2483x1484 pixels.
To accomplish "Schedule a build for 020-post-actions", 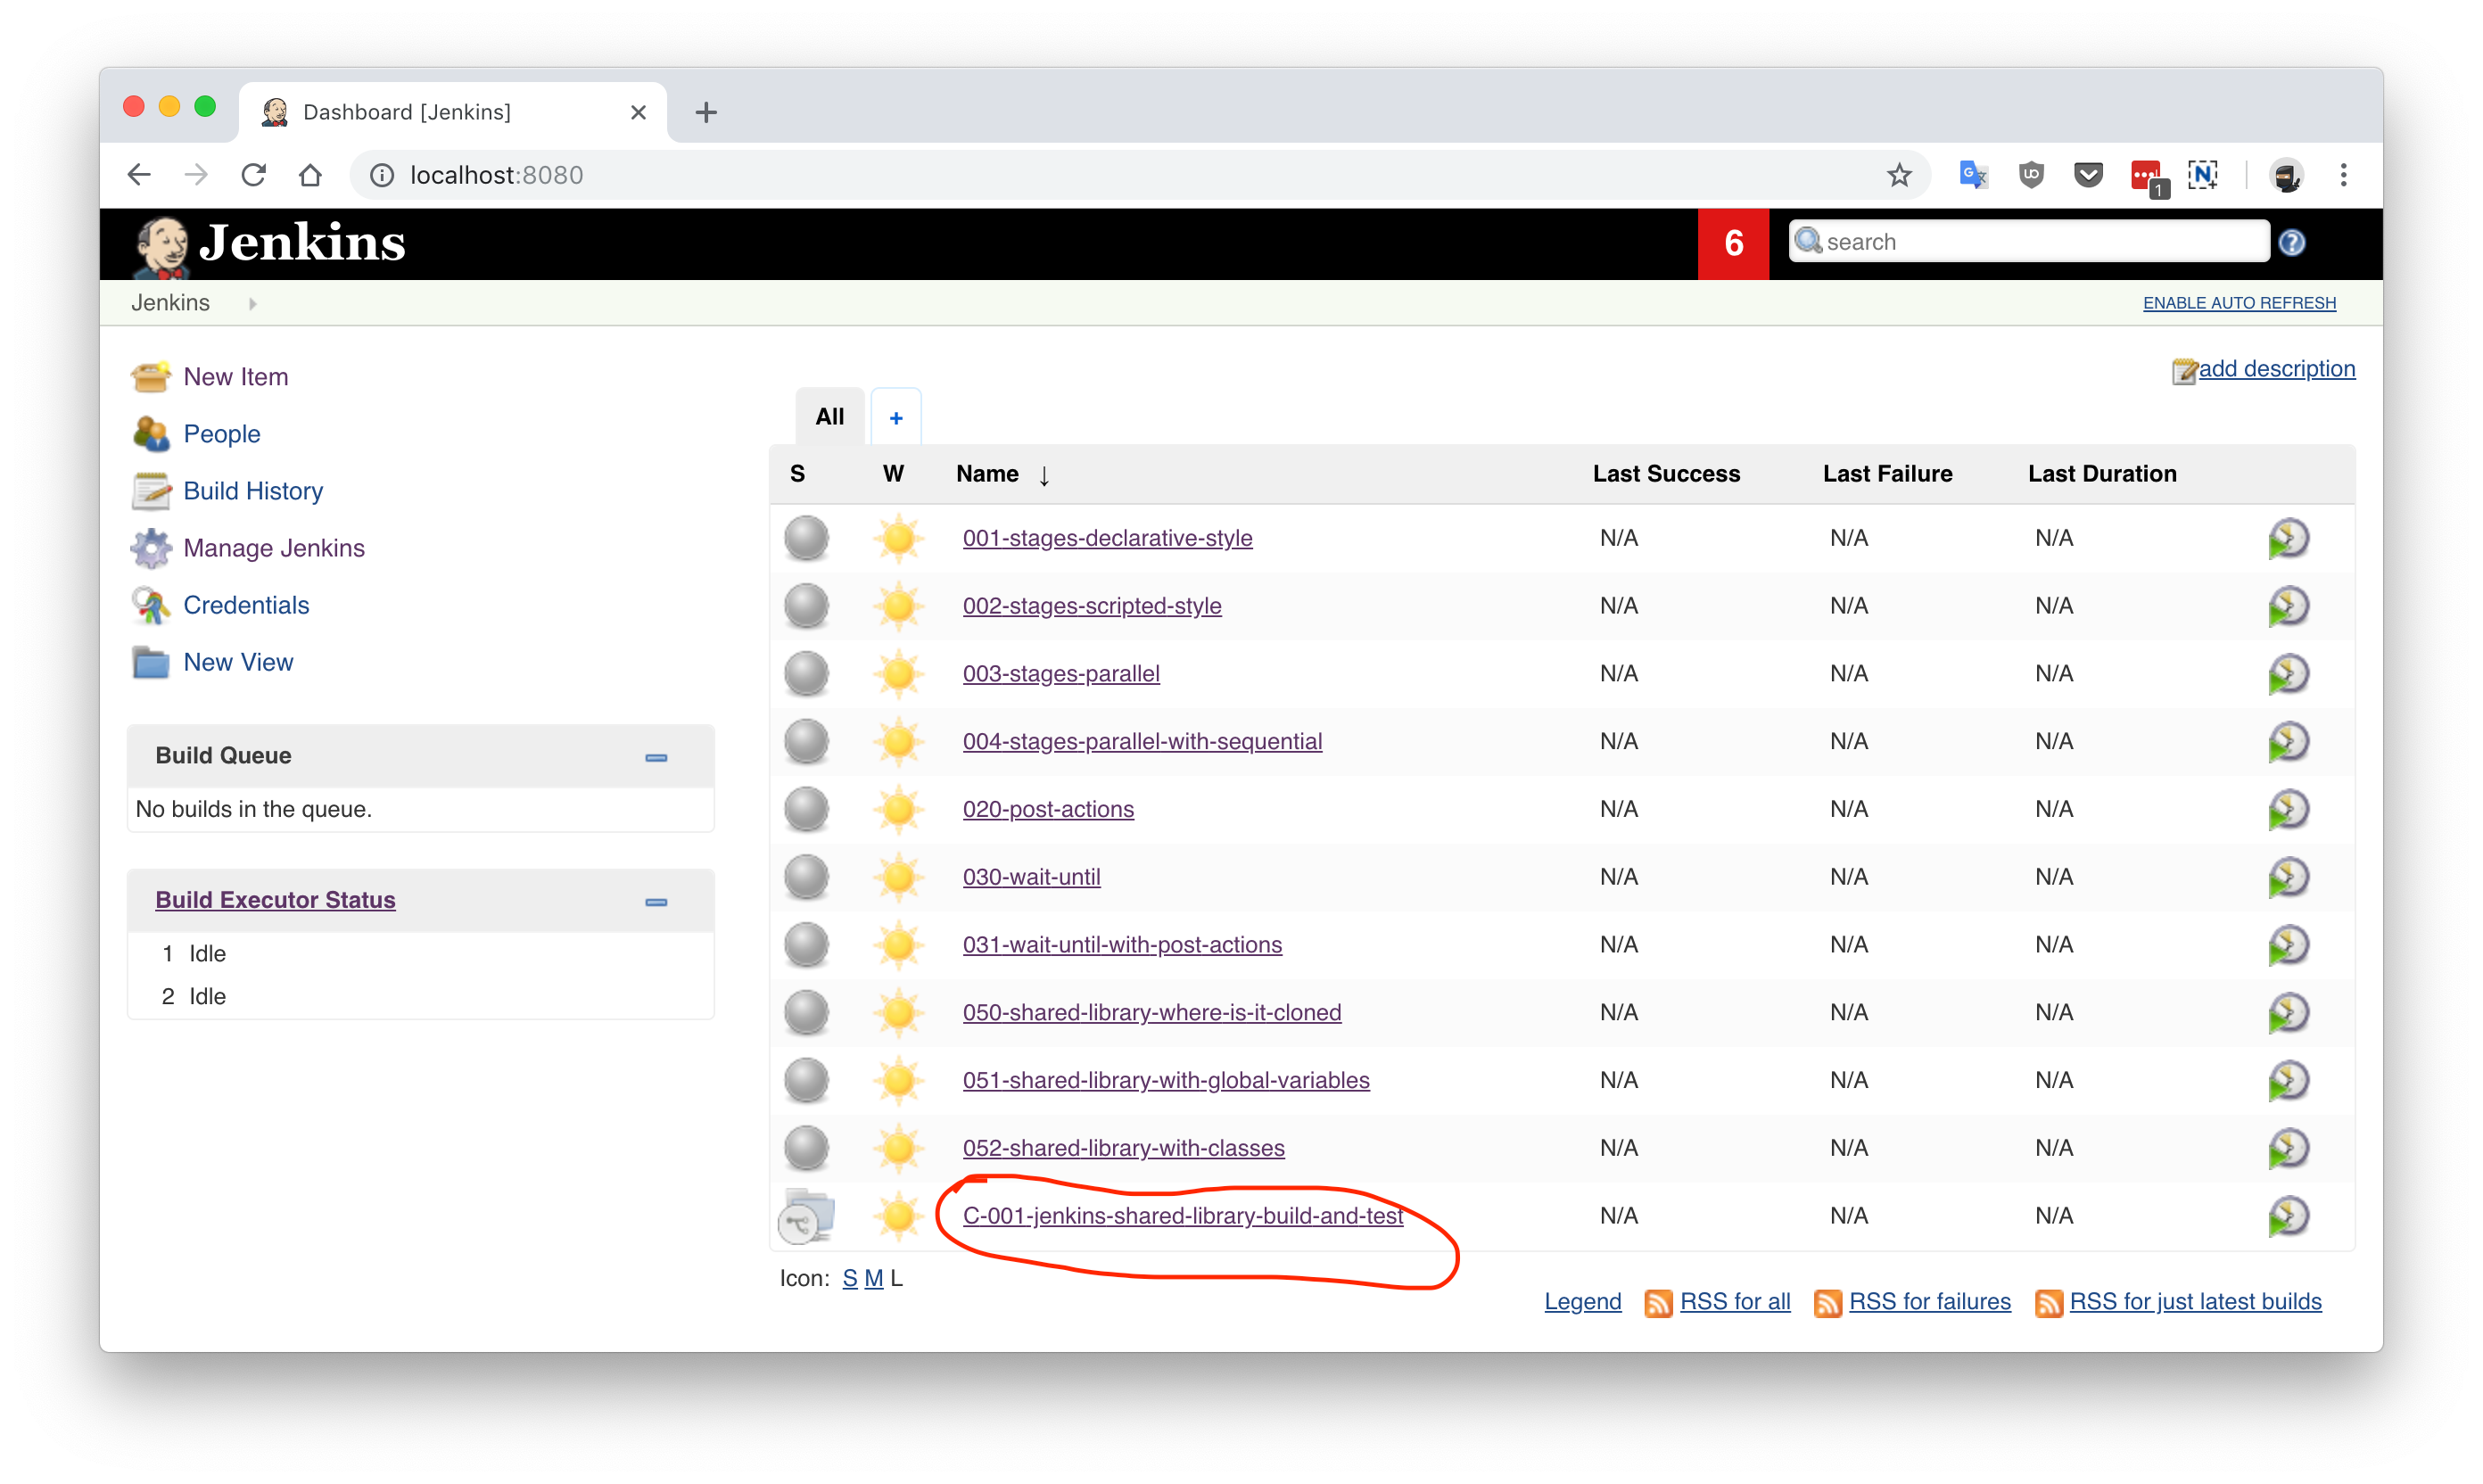I will (x=2288, y=809).
